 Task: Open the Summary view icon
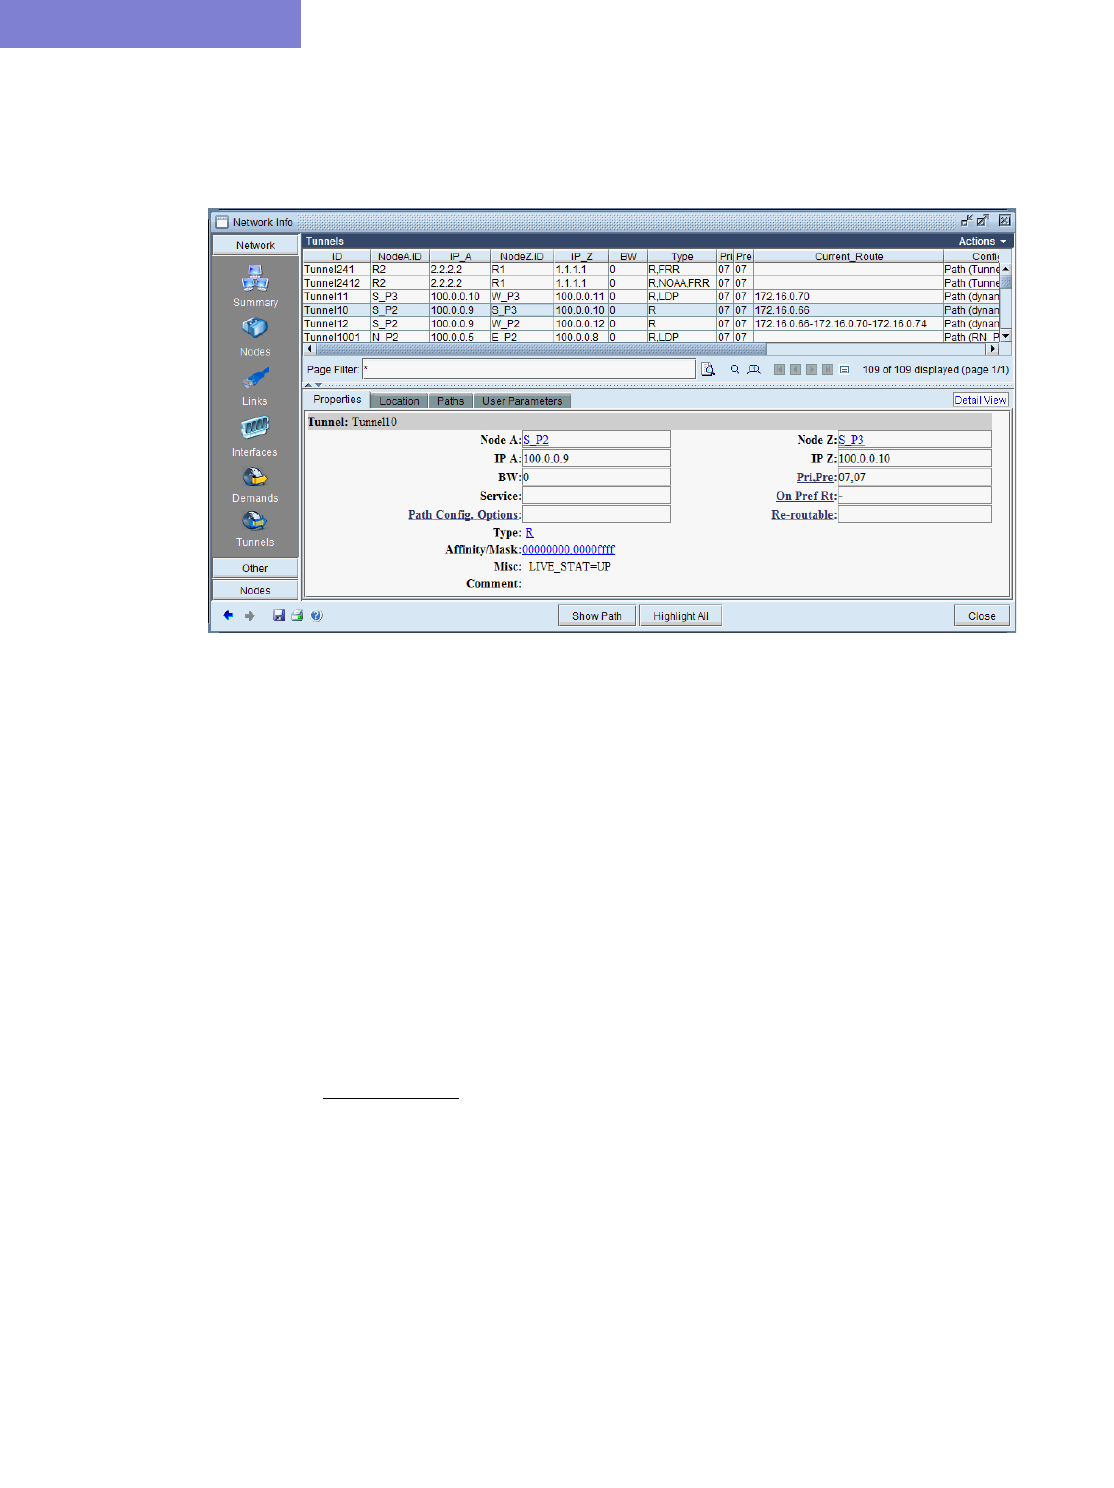[255, 278]
